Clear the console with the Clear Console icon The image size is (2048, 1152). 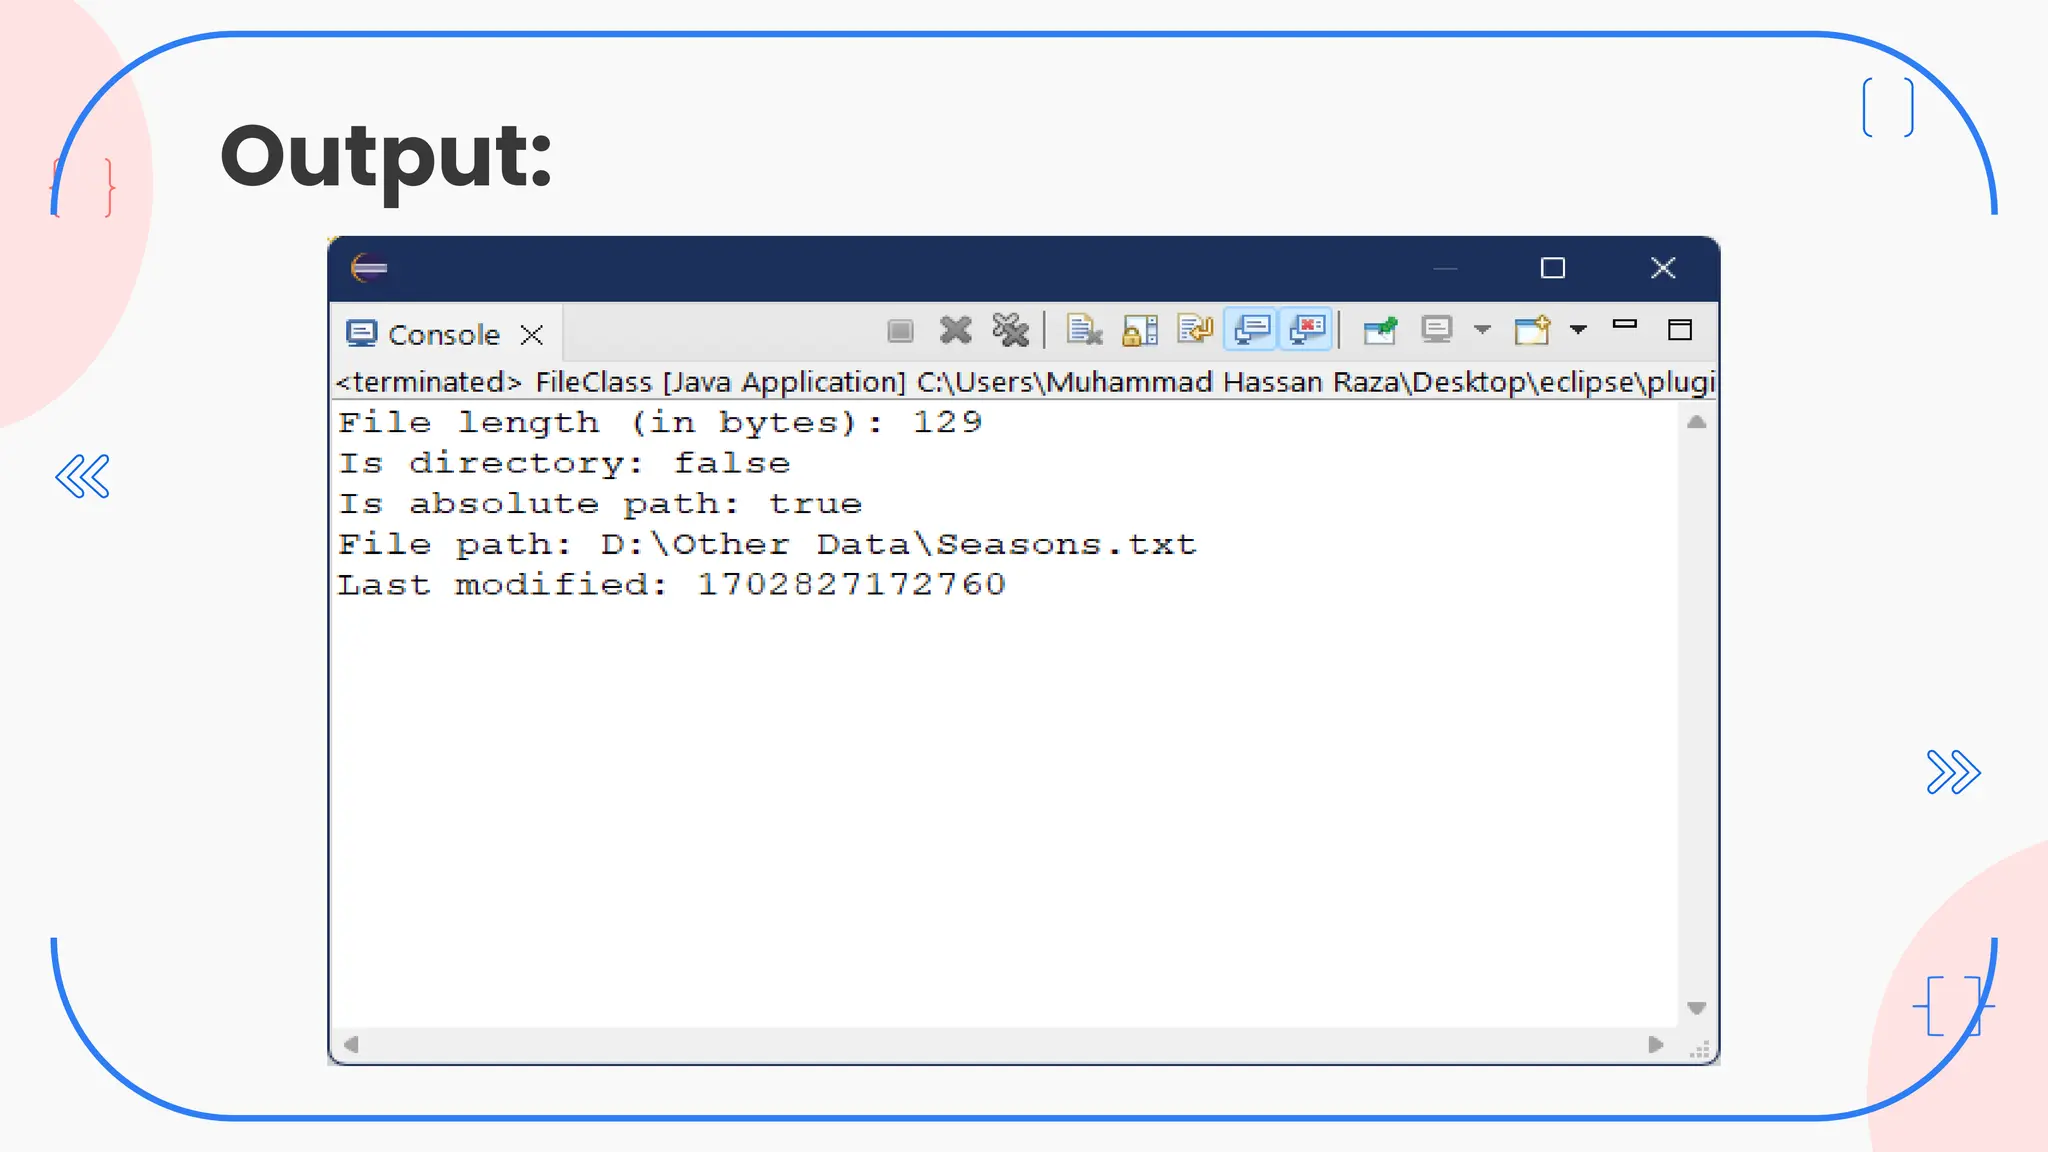coord(1084,330)
